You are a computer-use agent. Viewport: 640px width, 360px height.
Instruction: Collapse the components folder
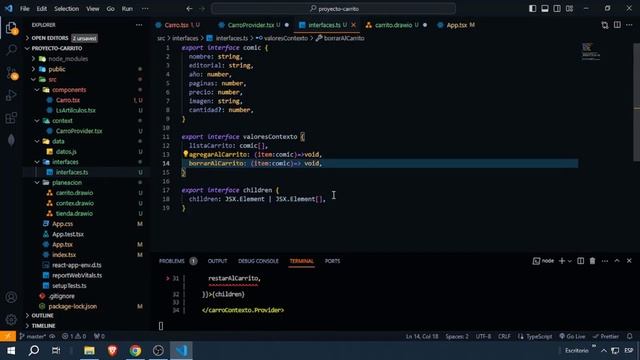[69, 90]
